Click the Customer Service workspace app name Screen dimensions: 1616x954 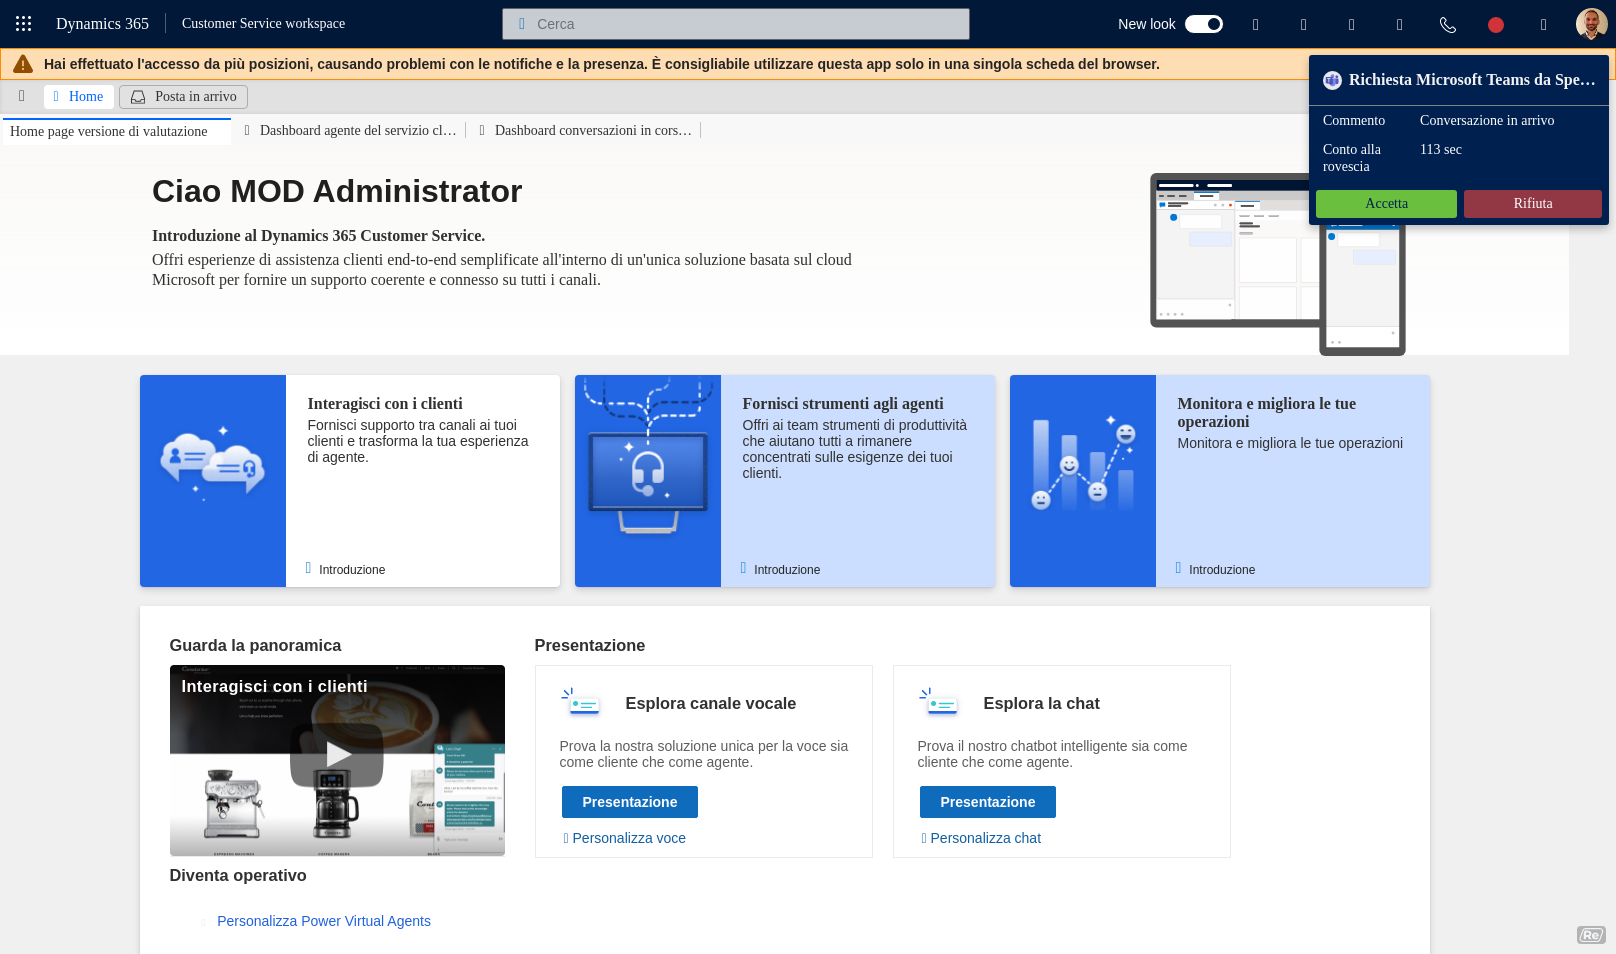click(263, 24)
